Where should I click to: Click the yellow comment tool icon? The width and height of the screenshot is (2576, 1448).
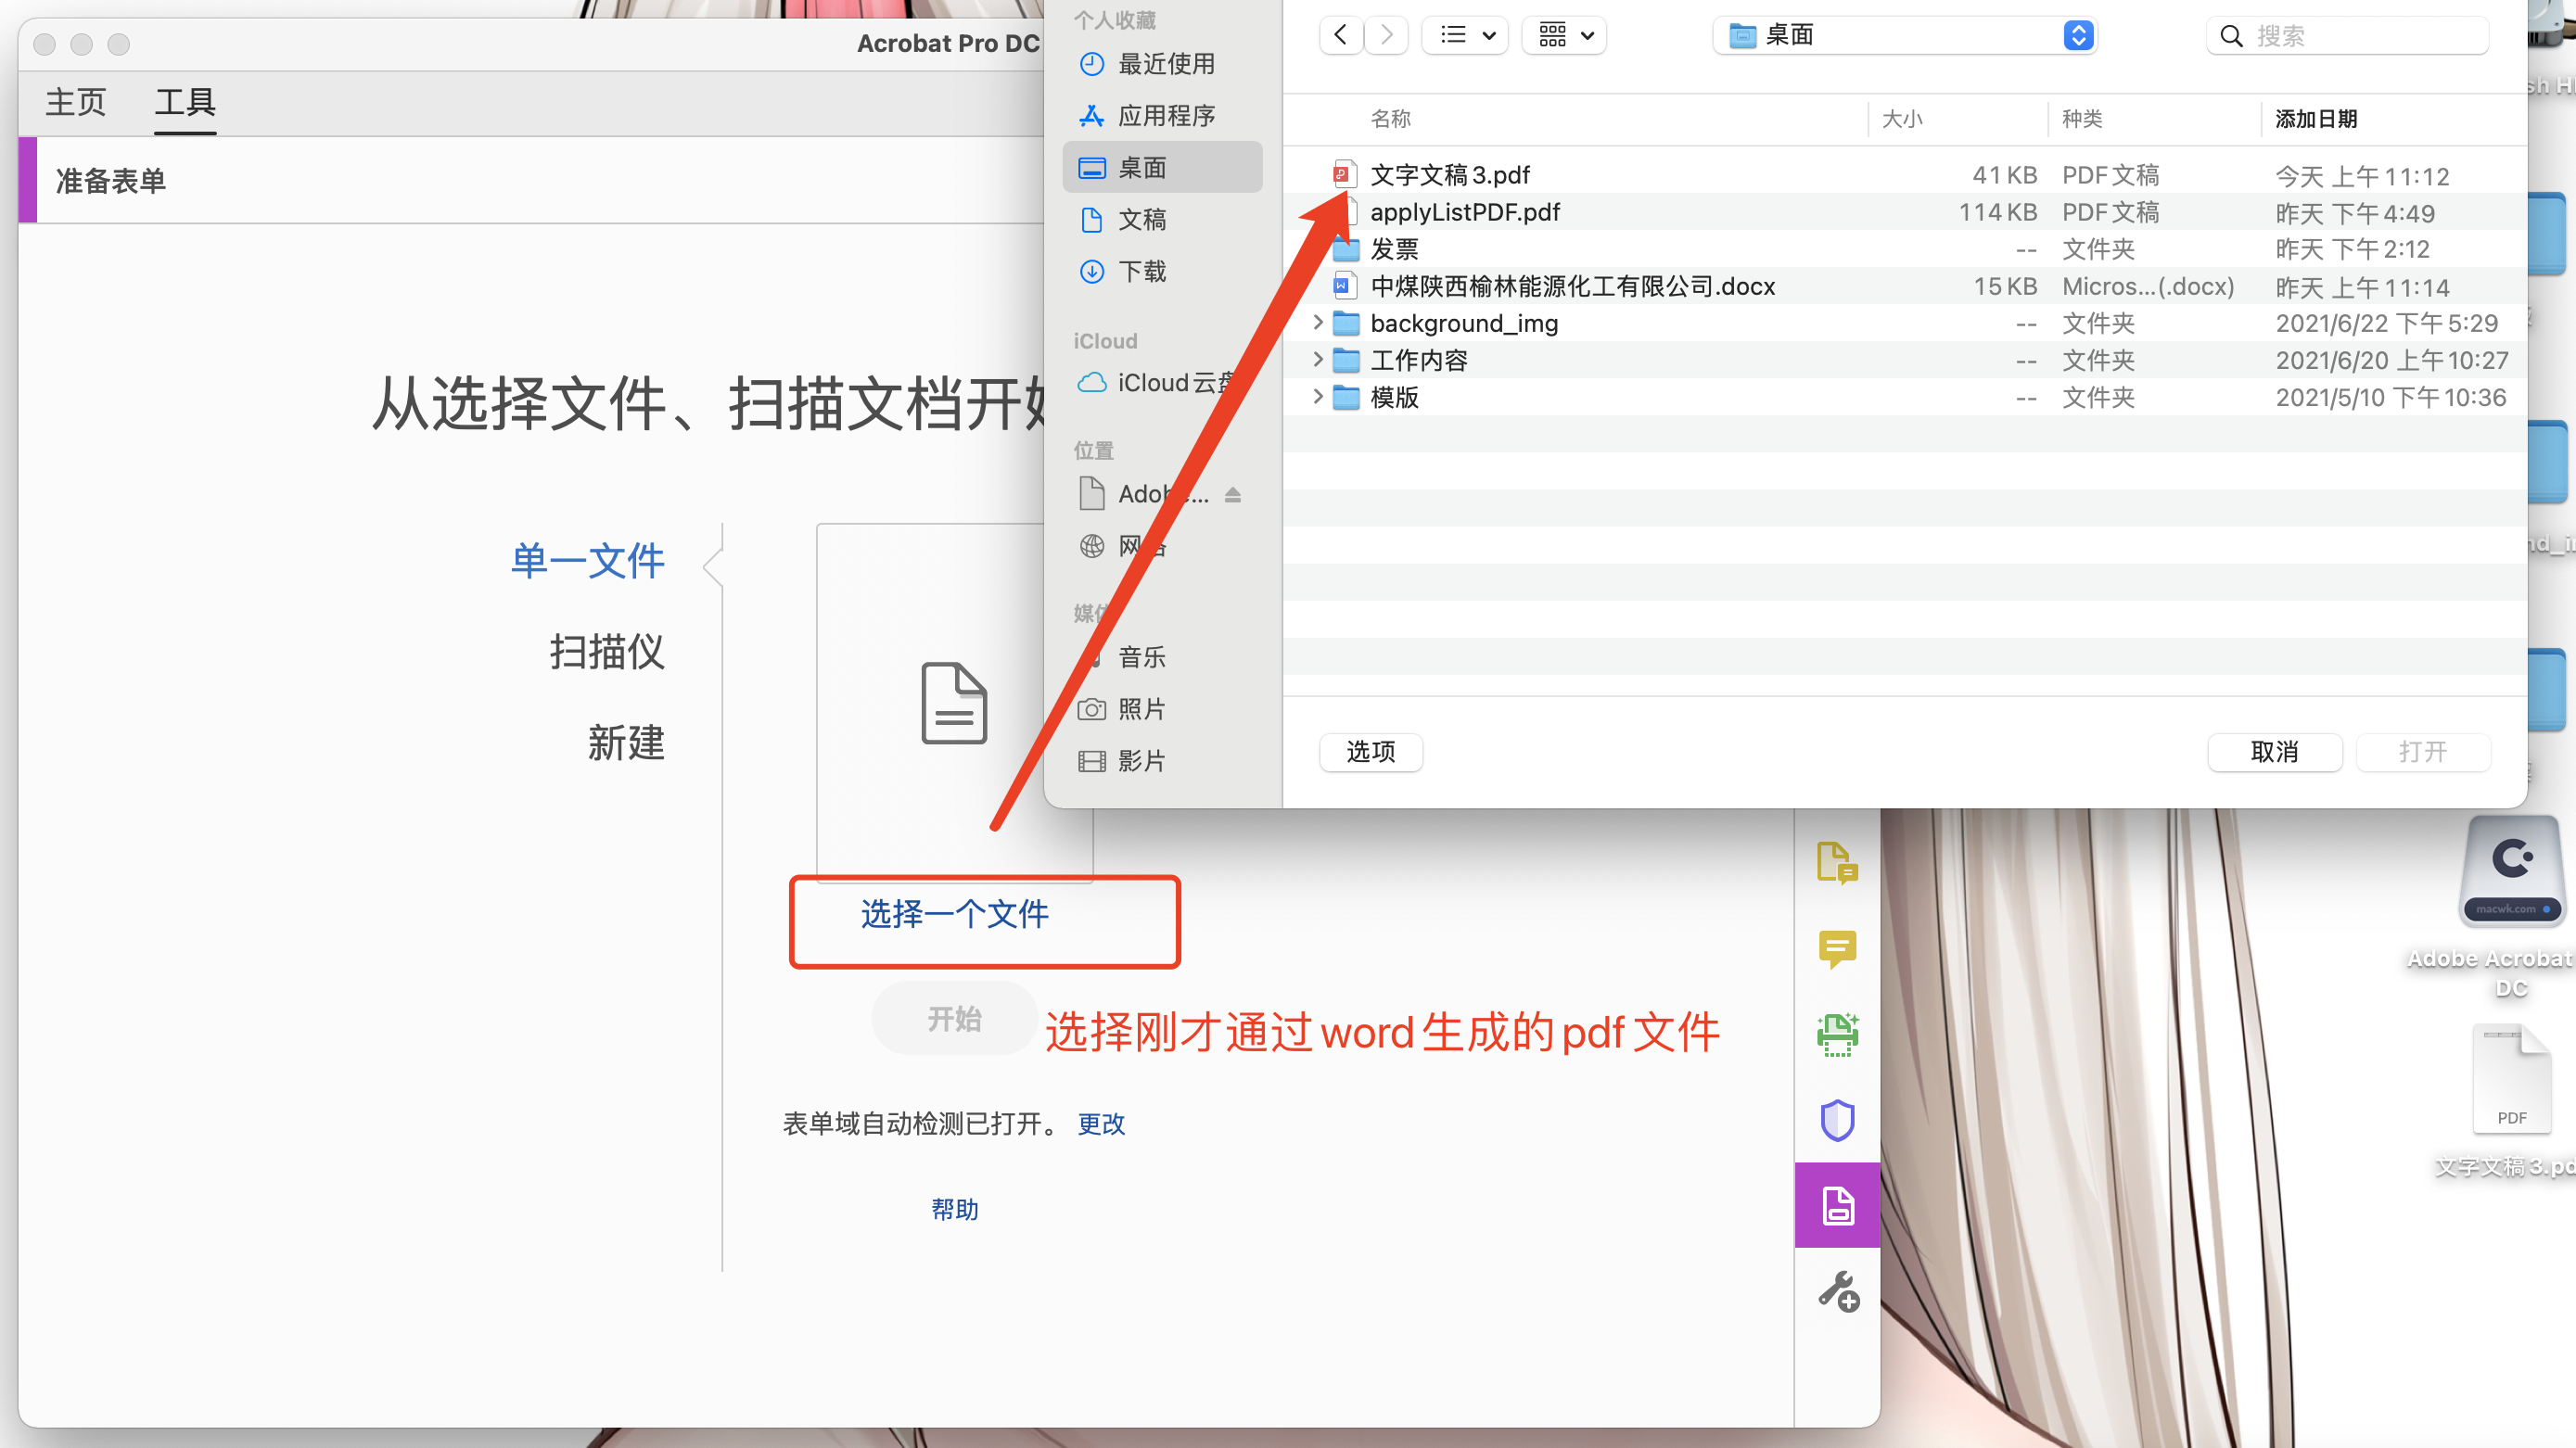click(1837, 948)
